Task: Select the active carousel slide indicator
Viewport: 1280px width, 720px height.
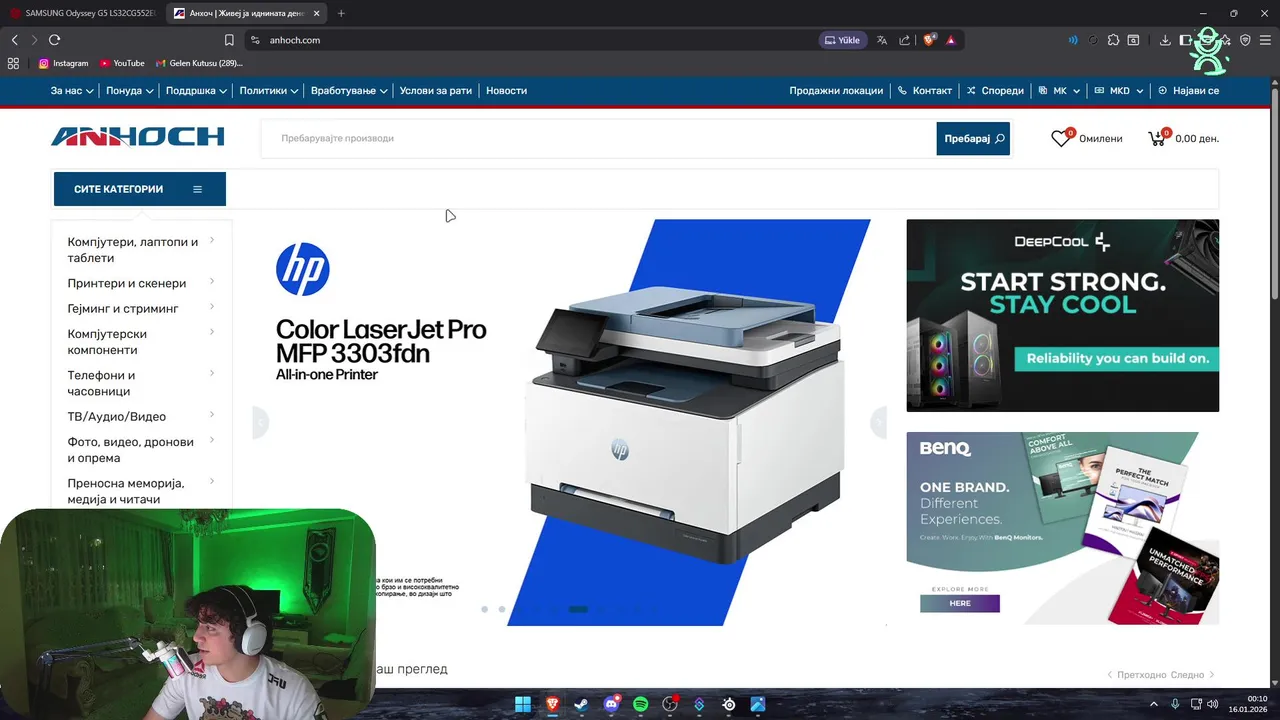Action: click(x=578, y=609)
